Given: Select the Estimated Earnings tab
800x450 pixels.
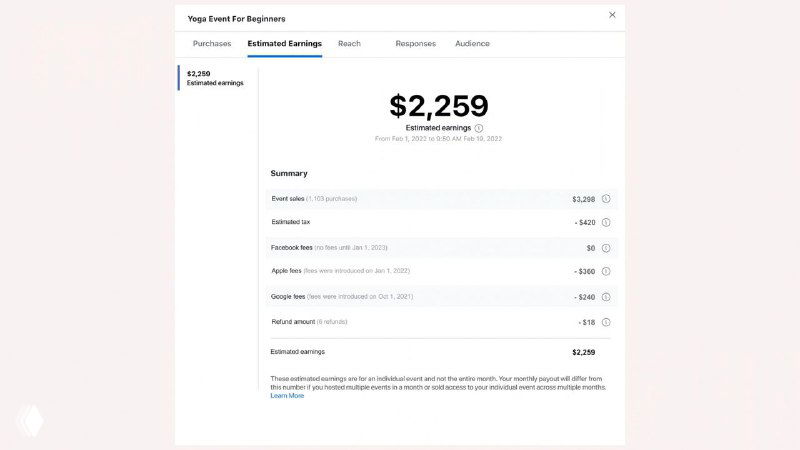Looking at the screenshot, I should tap(285, 44).
